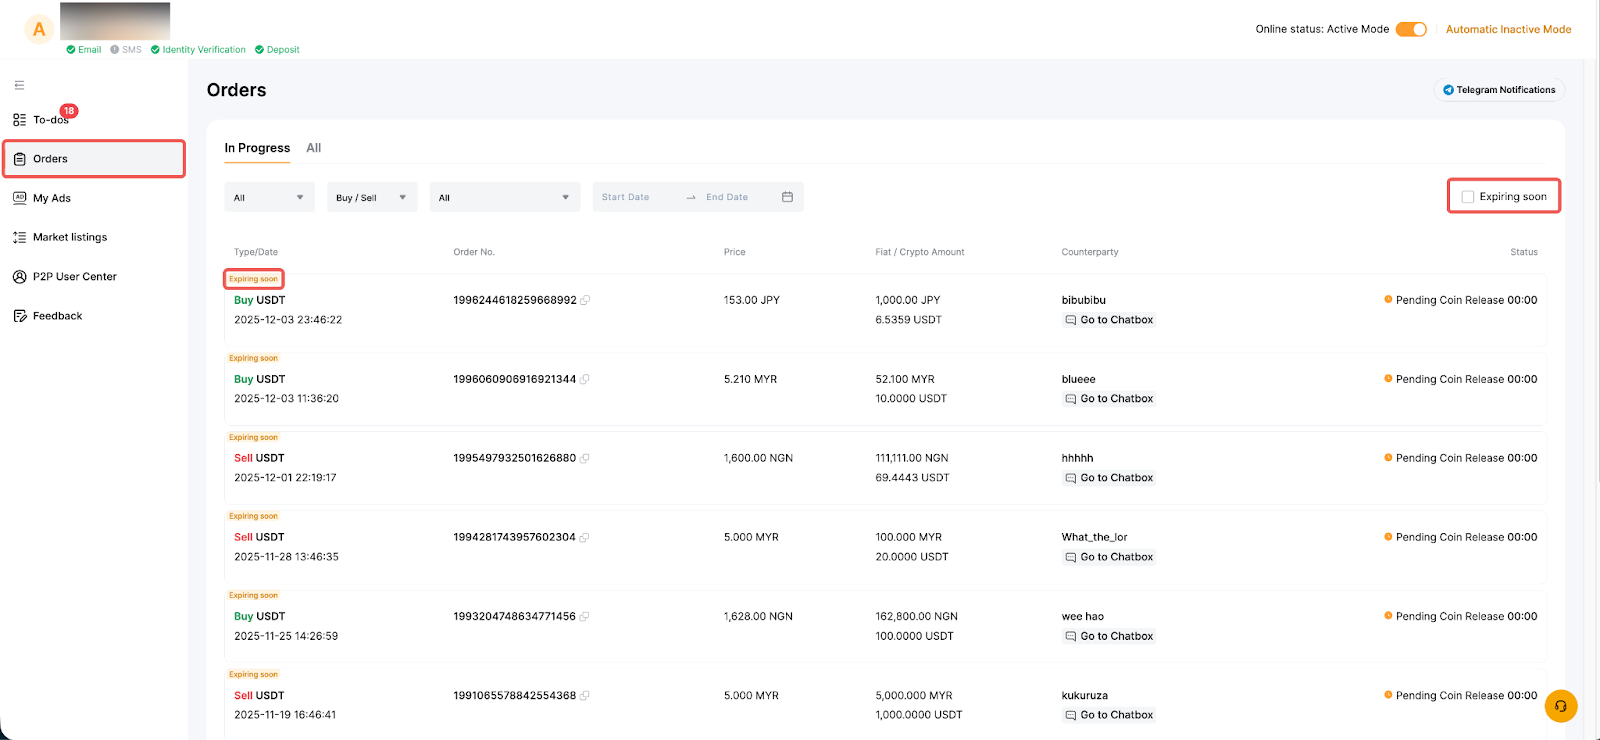Open the customer support headset icon
This screenshot has width=1600, height=740.
point(1560,706)
